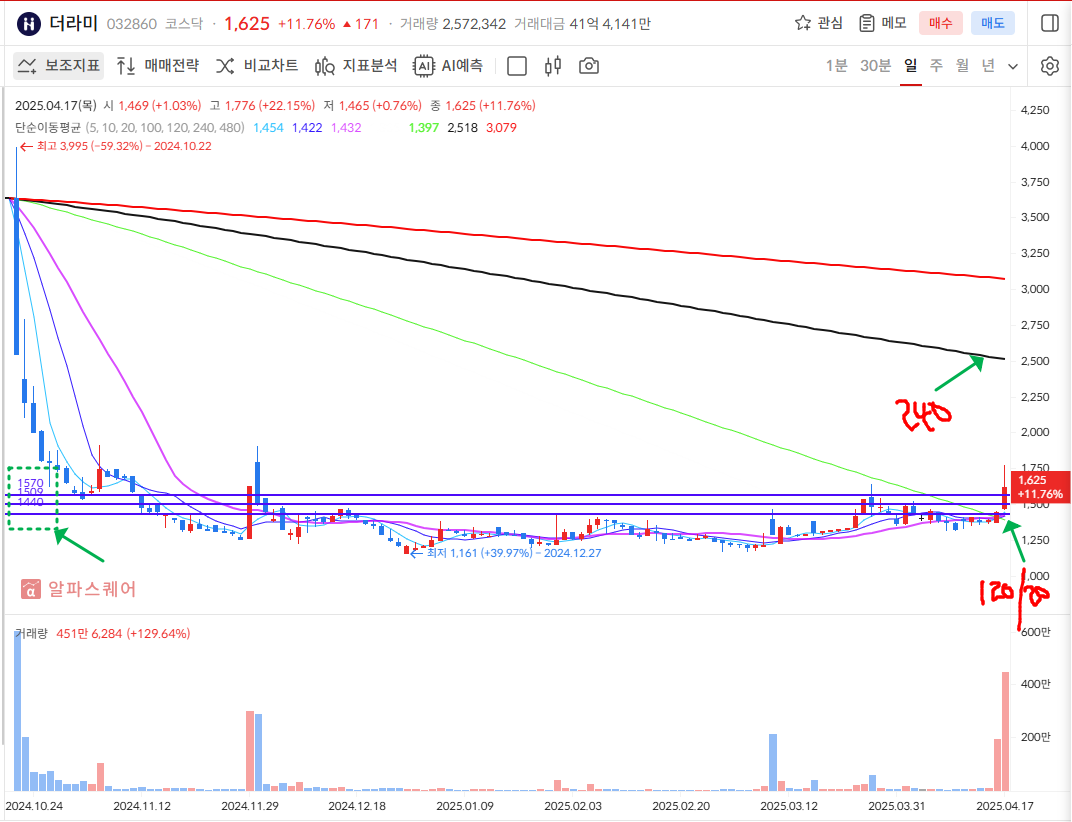Select the 년 yearly timeframe

(x=988, y=66)
